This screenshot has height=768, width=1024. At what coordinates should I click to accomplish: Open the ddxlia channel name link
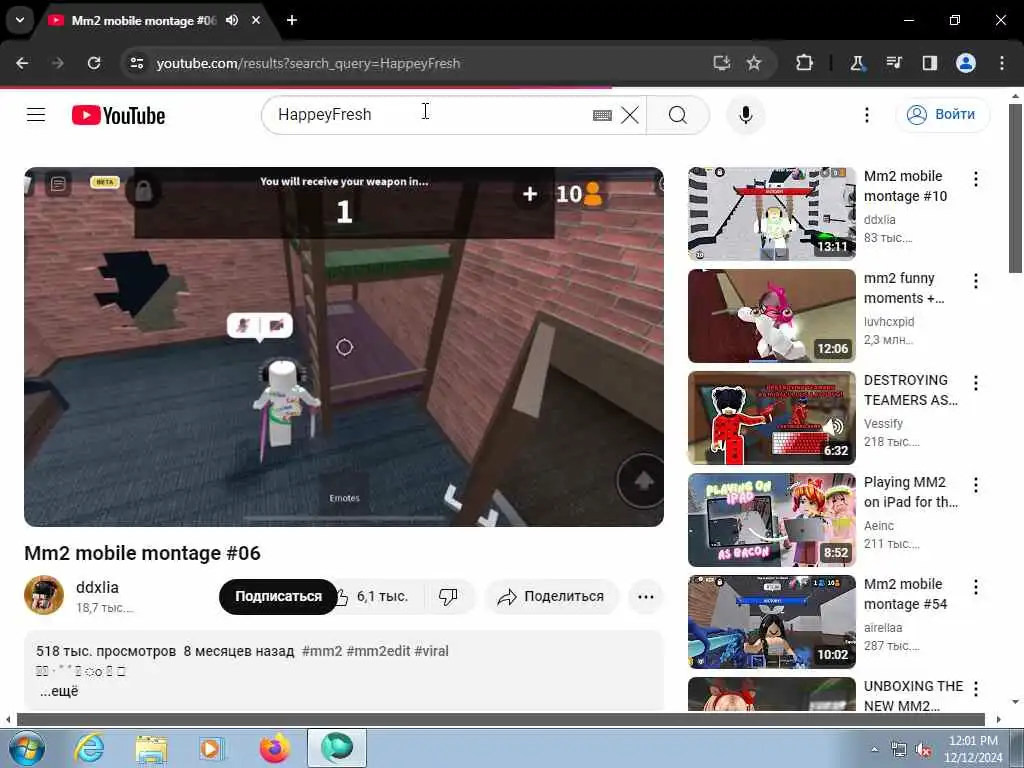click(x=97, y=587)
